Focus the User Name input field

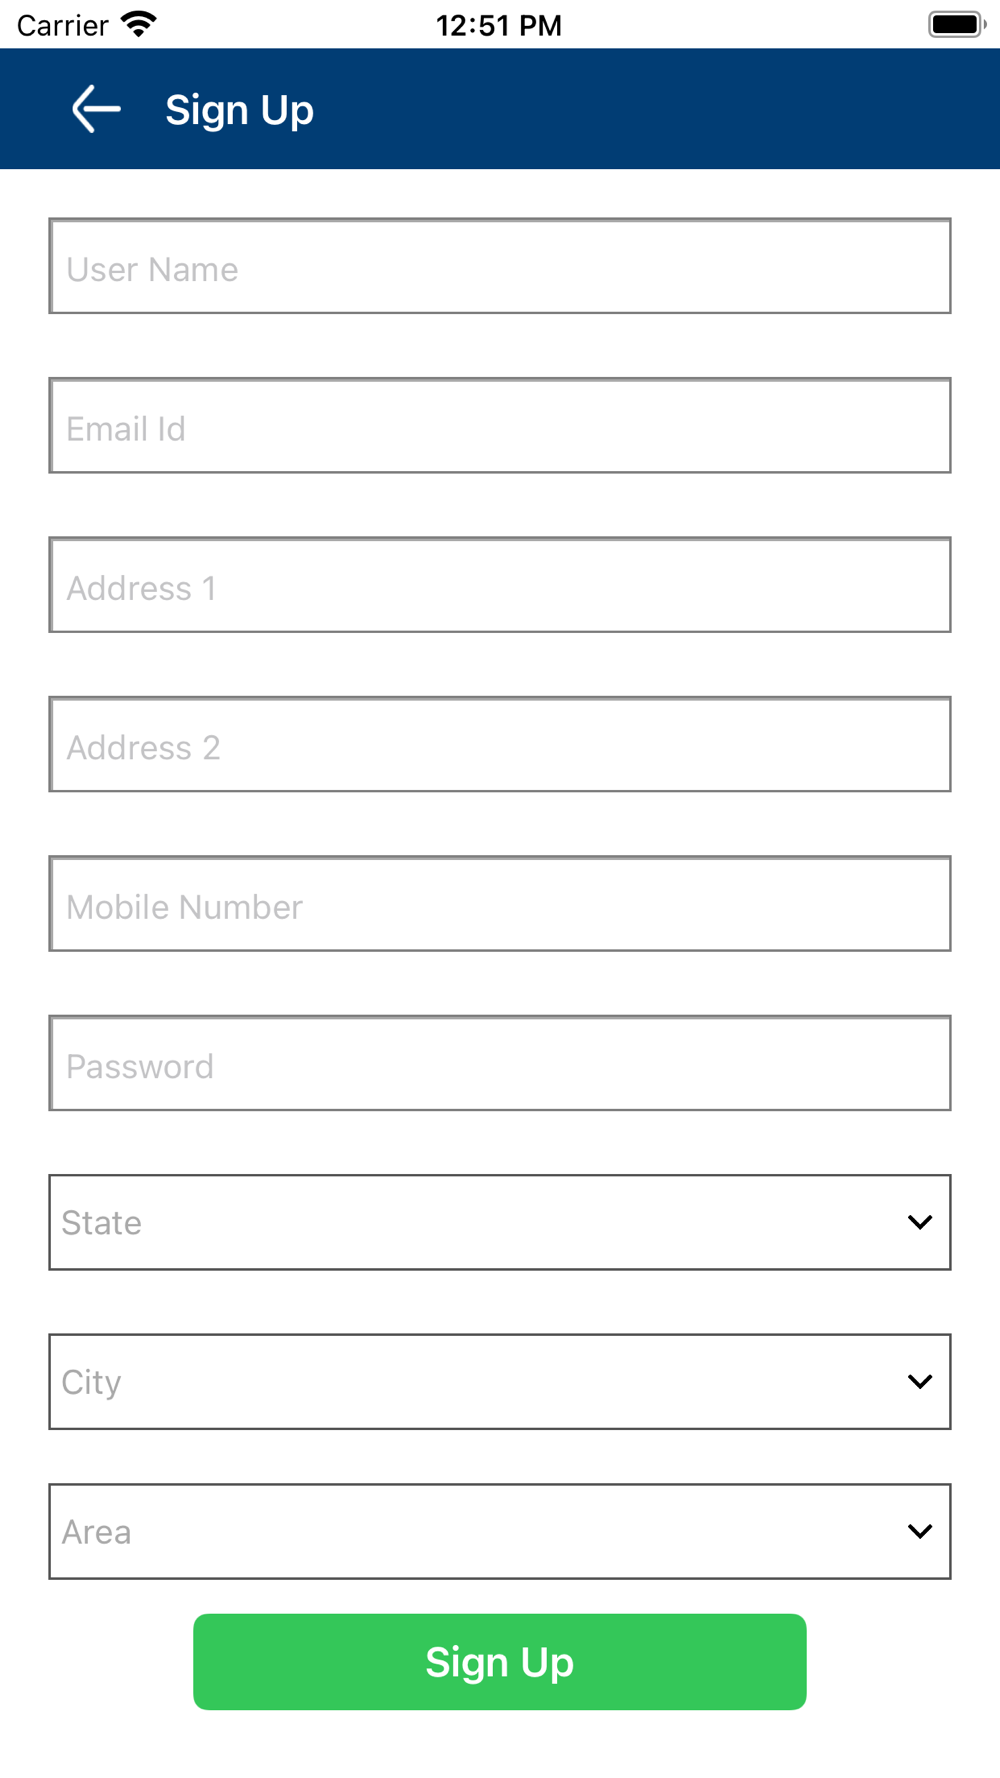(500, 267)
